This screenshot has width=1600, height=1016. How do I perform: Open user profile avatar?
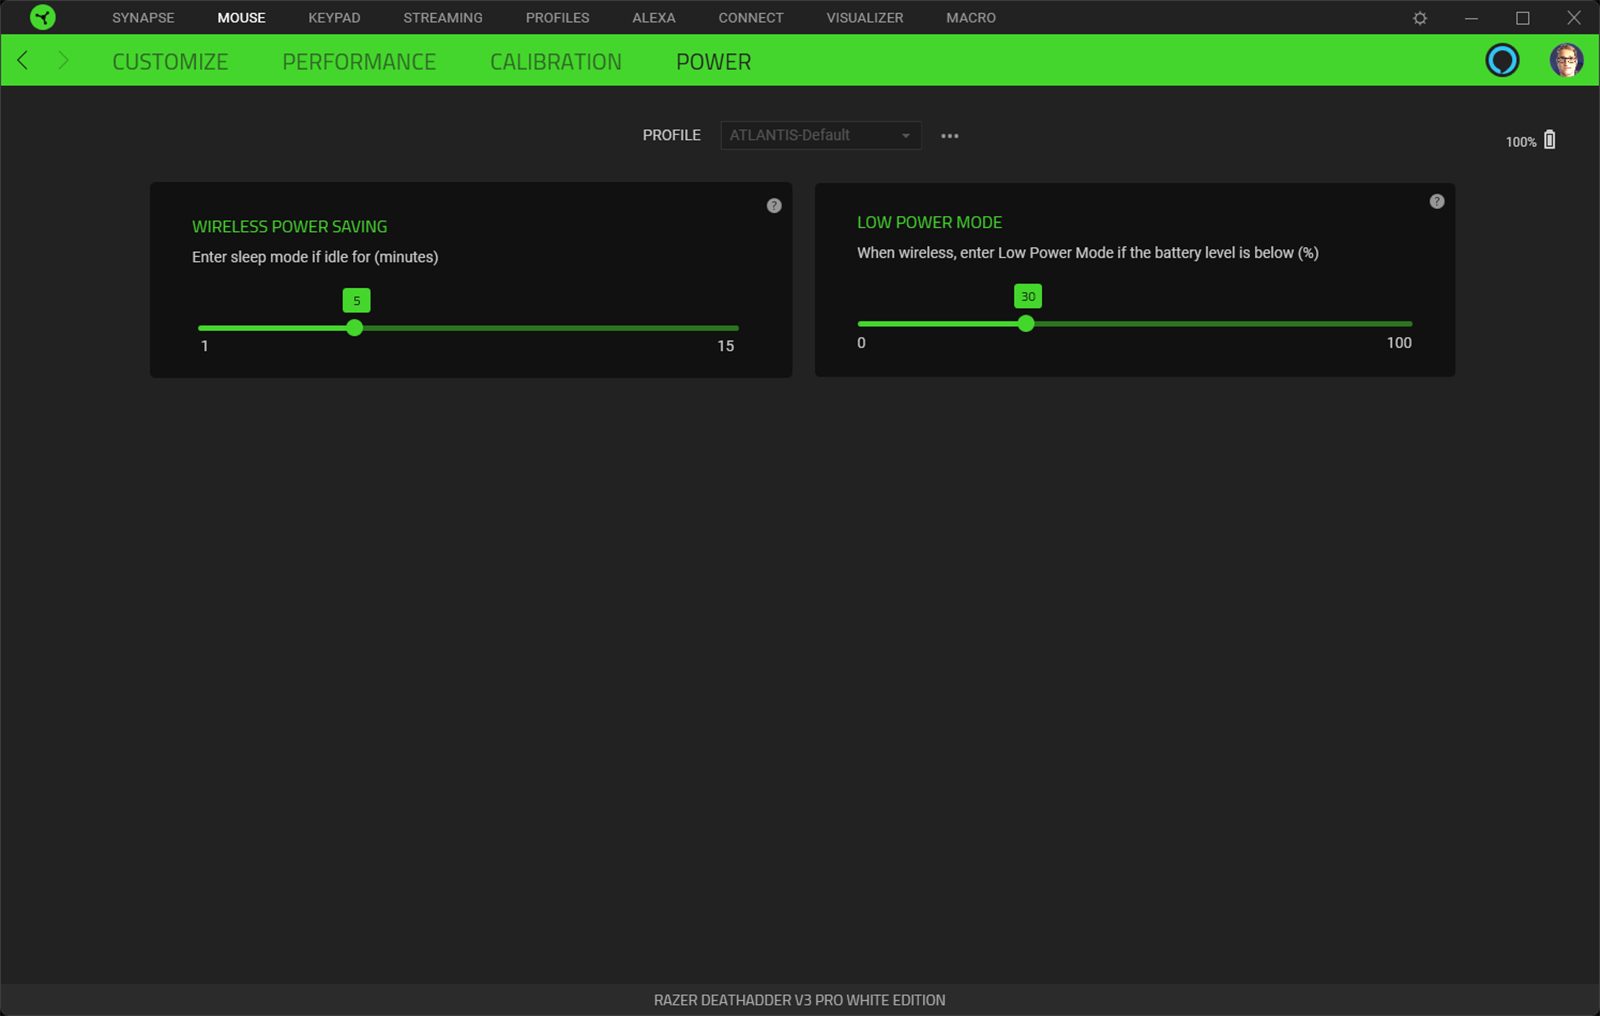(x=1566, y=61)
